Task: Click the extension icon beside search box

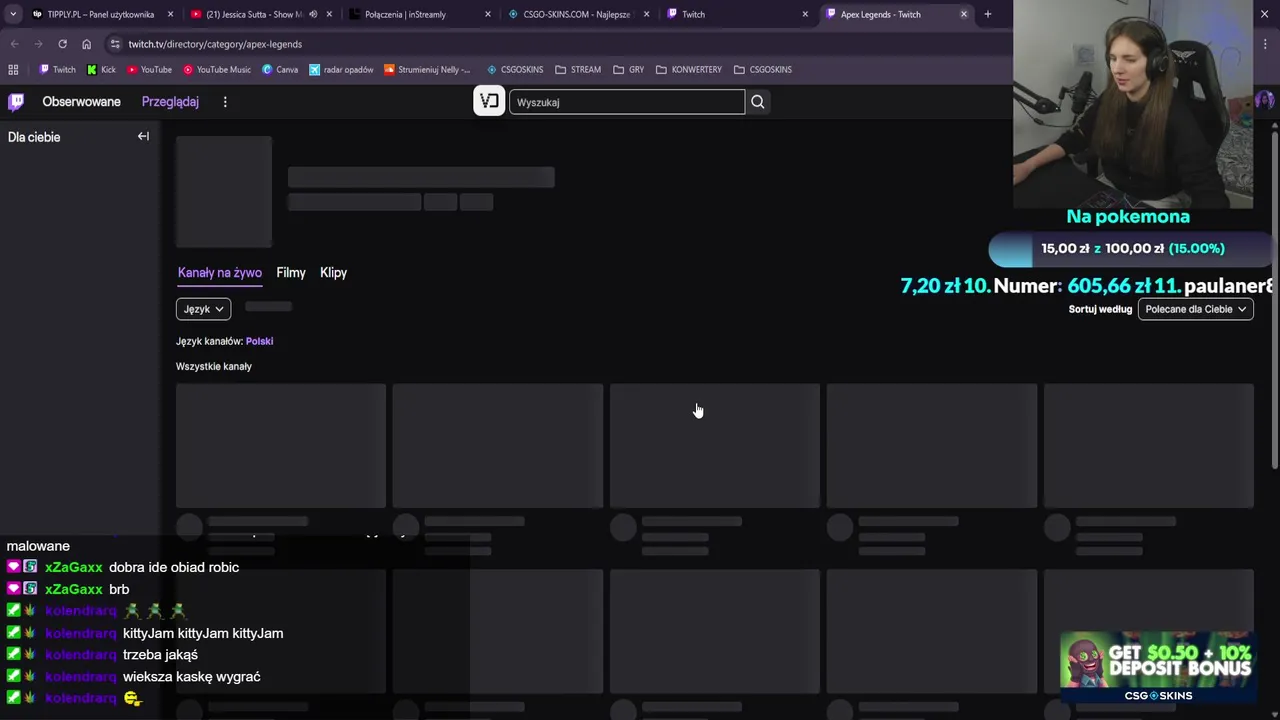Action: click(x=489, y=101)
